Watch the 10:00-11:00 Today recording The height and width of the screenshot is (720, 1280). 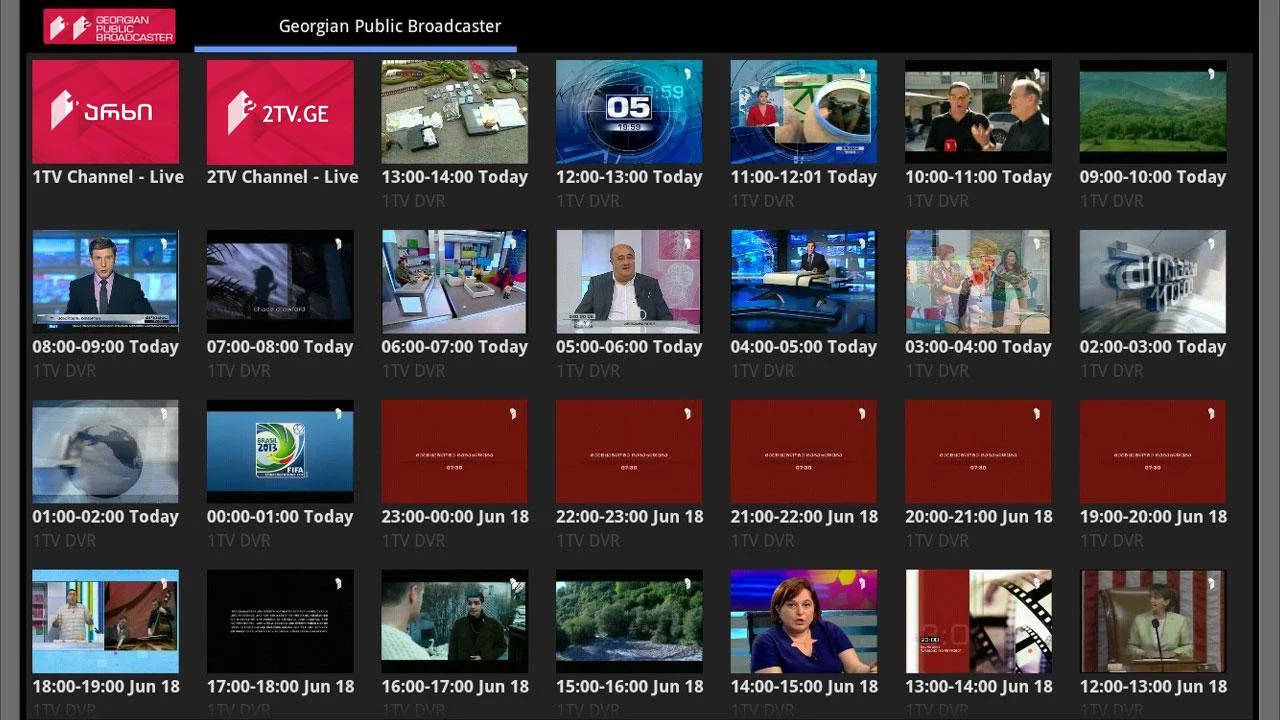pos(978,111)
